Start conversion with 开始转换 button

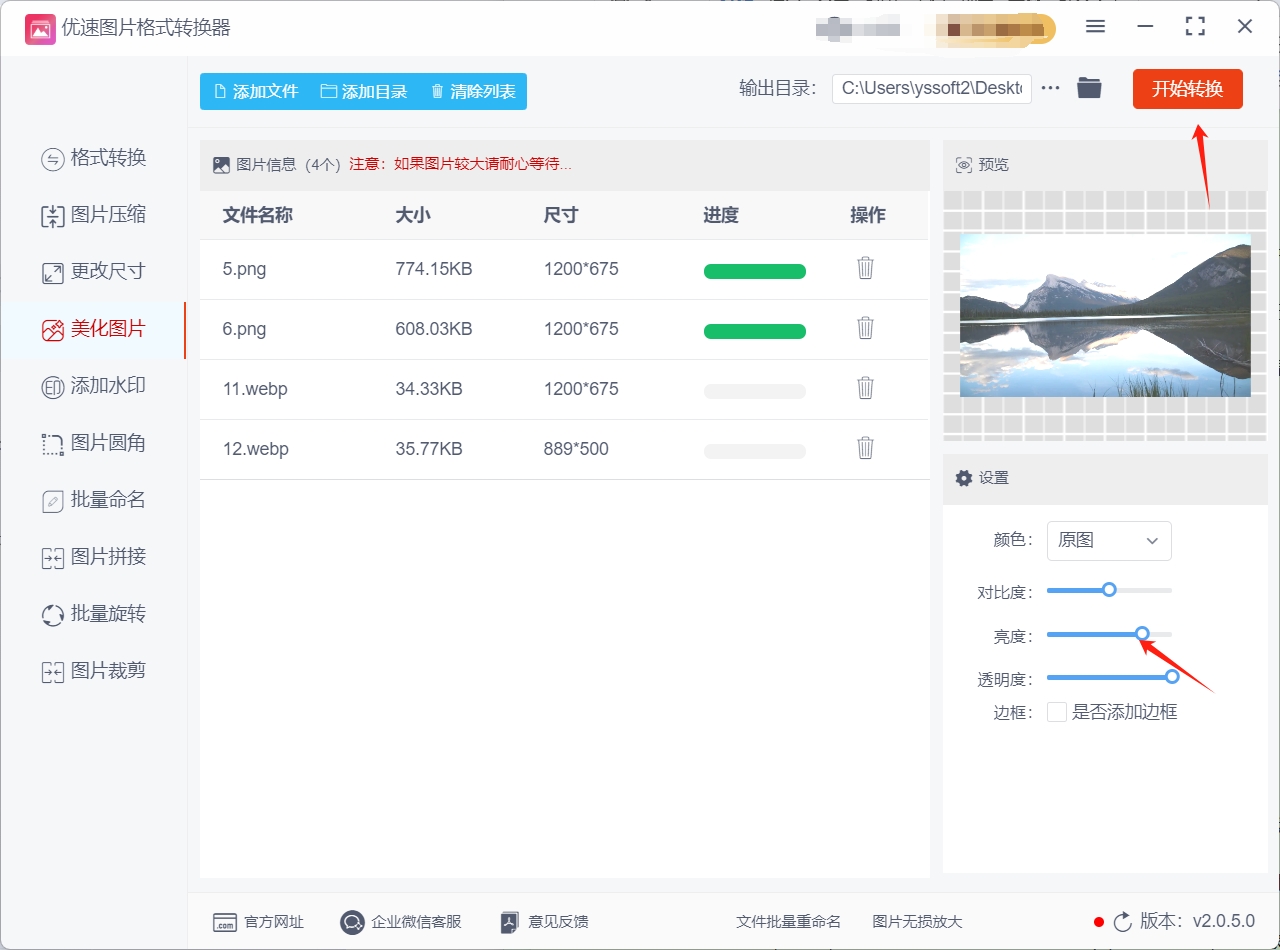click(x=1188, y=89)
